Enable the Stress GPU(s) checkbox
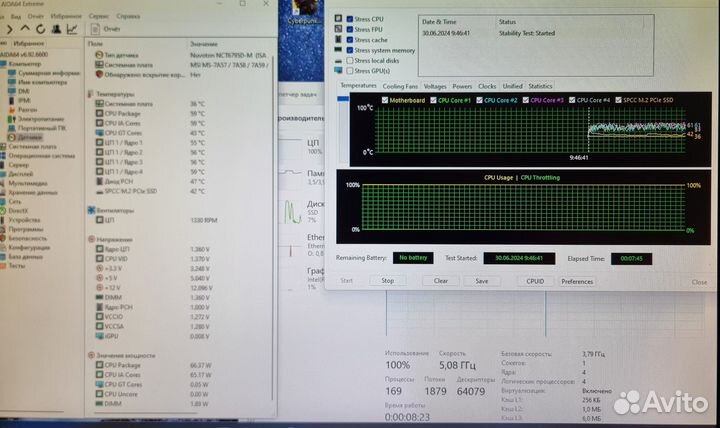The image size is (720, 428). click(x=350, y=71)
